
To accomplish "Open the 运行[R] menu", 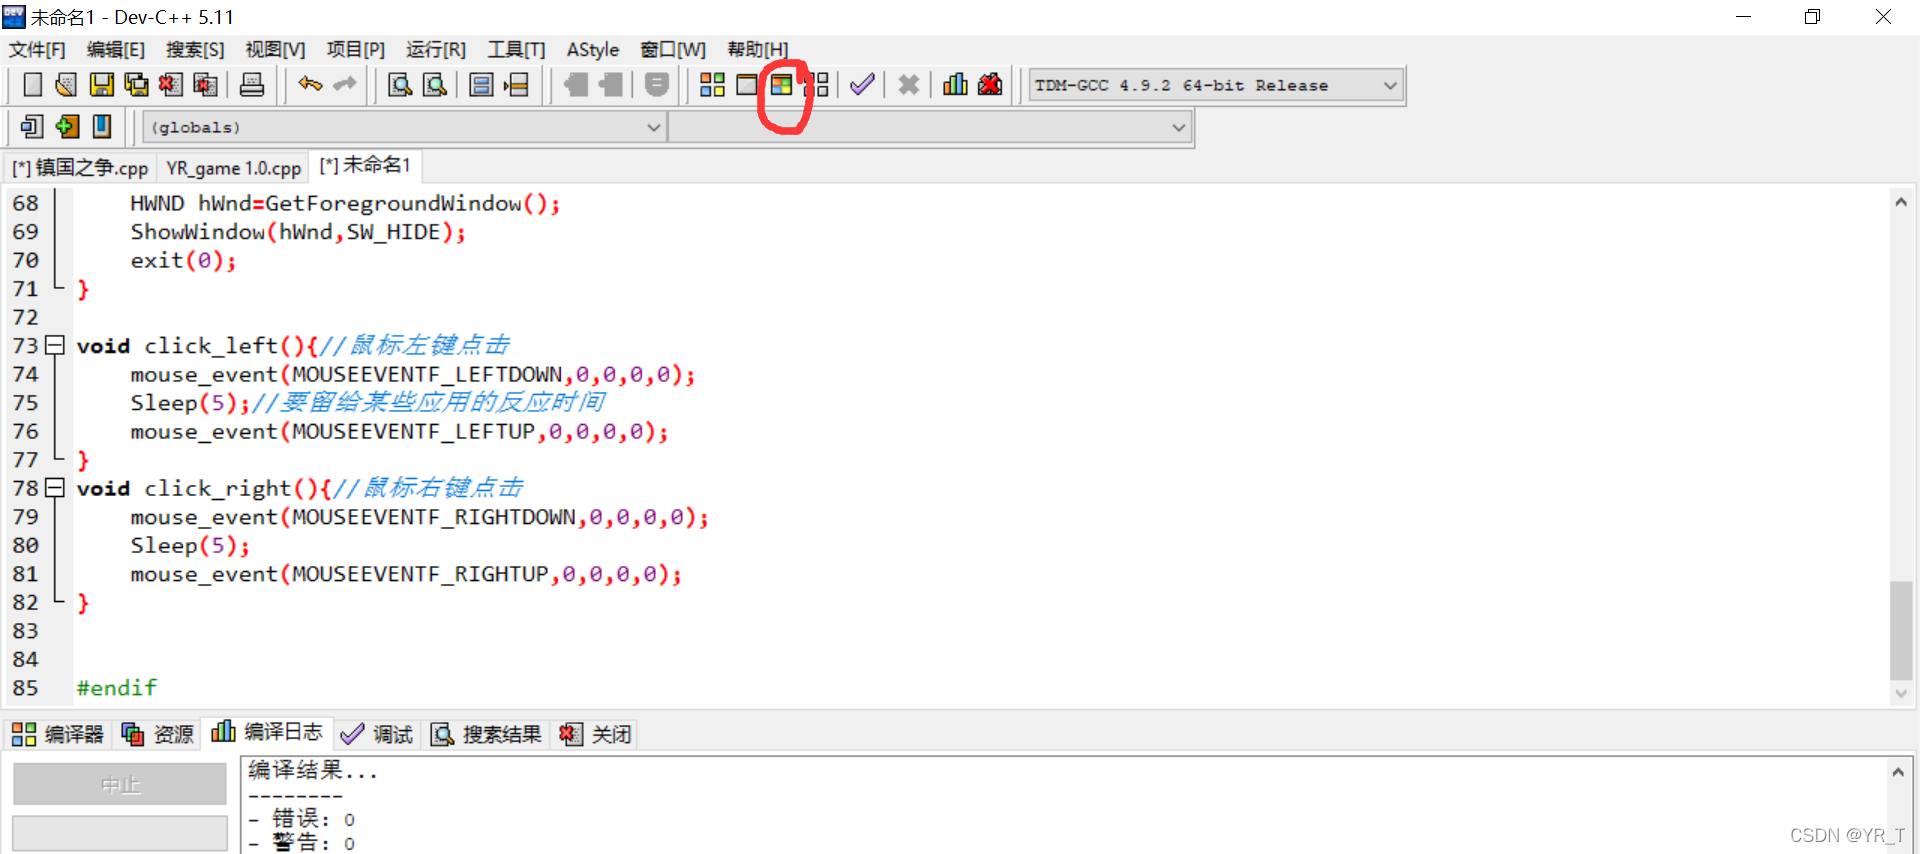I will (435, 50).
